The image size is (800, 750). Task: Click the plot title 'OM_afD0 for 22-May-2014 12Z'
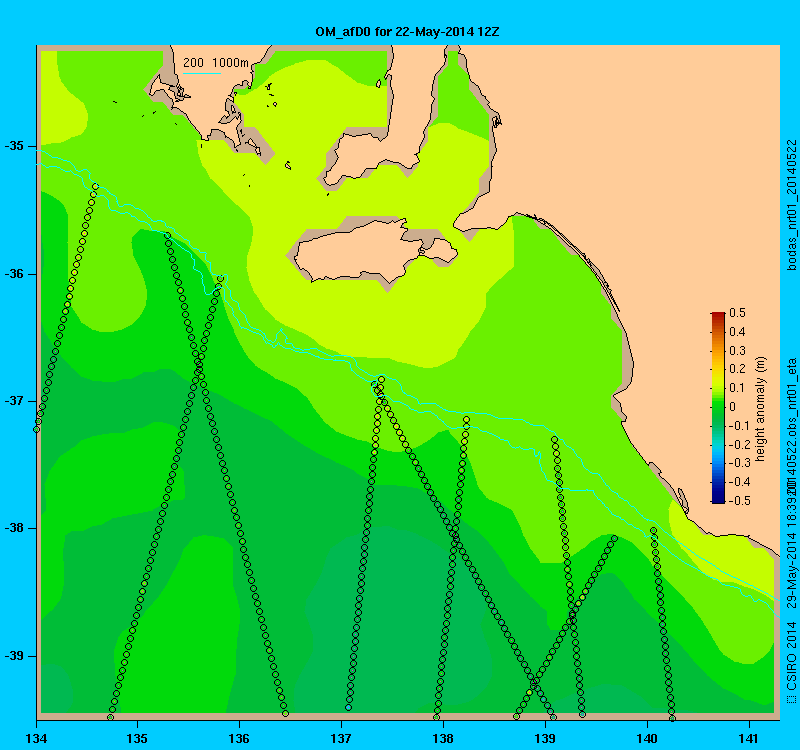(407, 32)
